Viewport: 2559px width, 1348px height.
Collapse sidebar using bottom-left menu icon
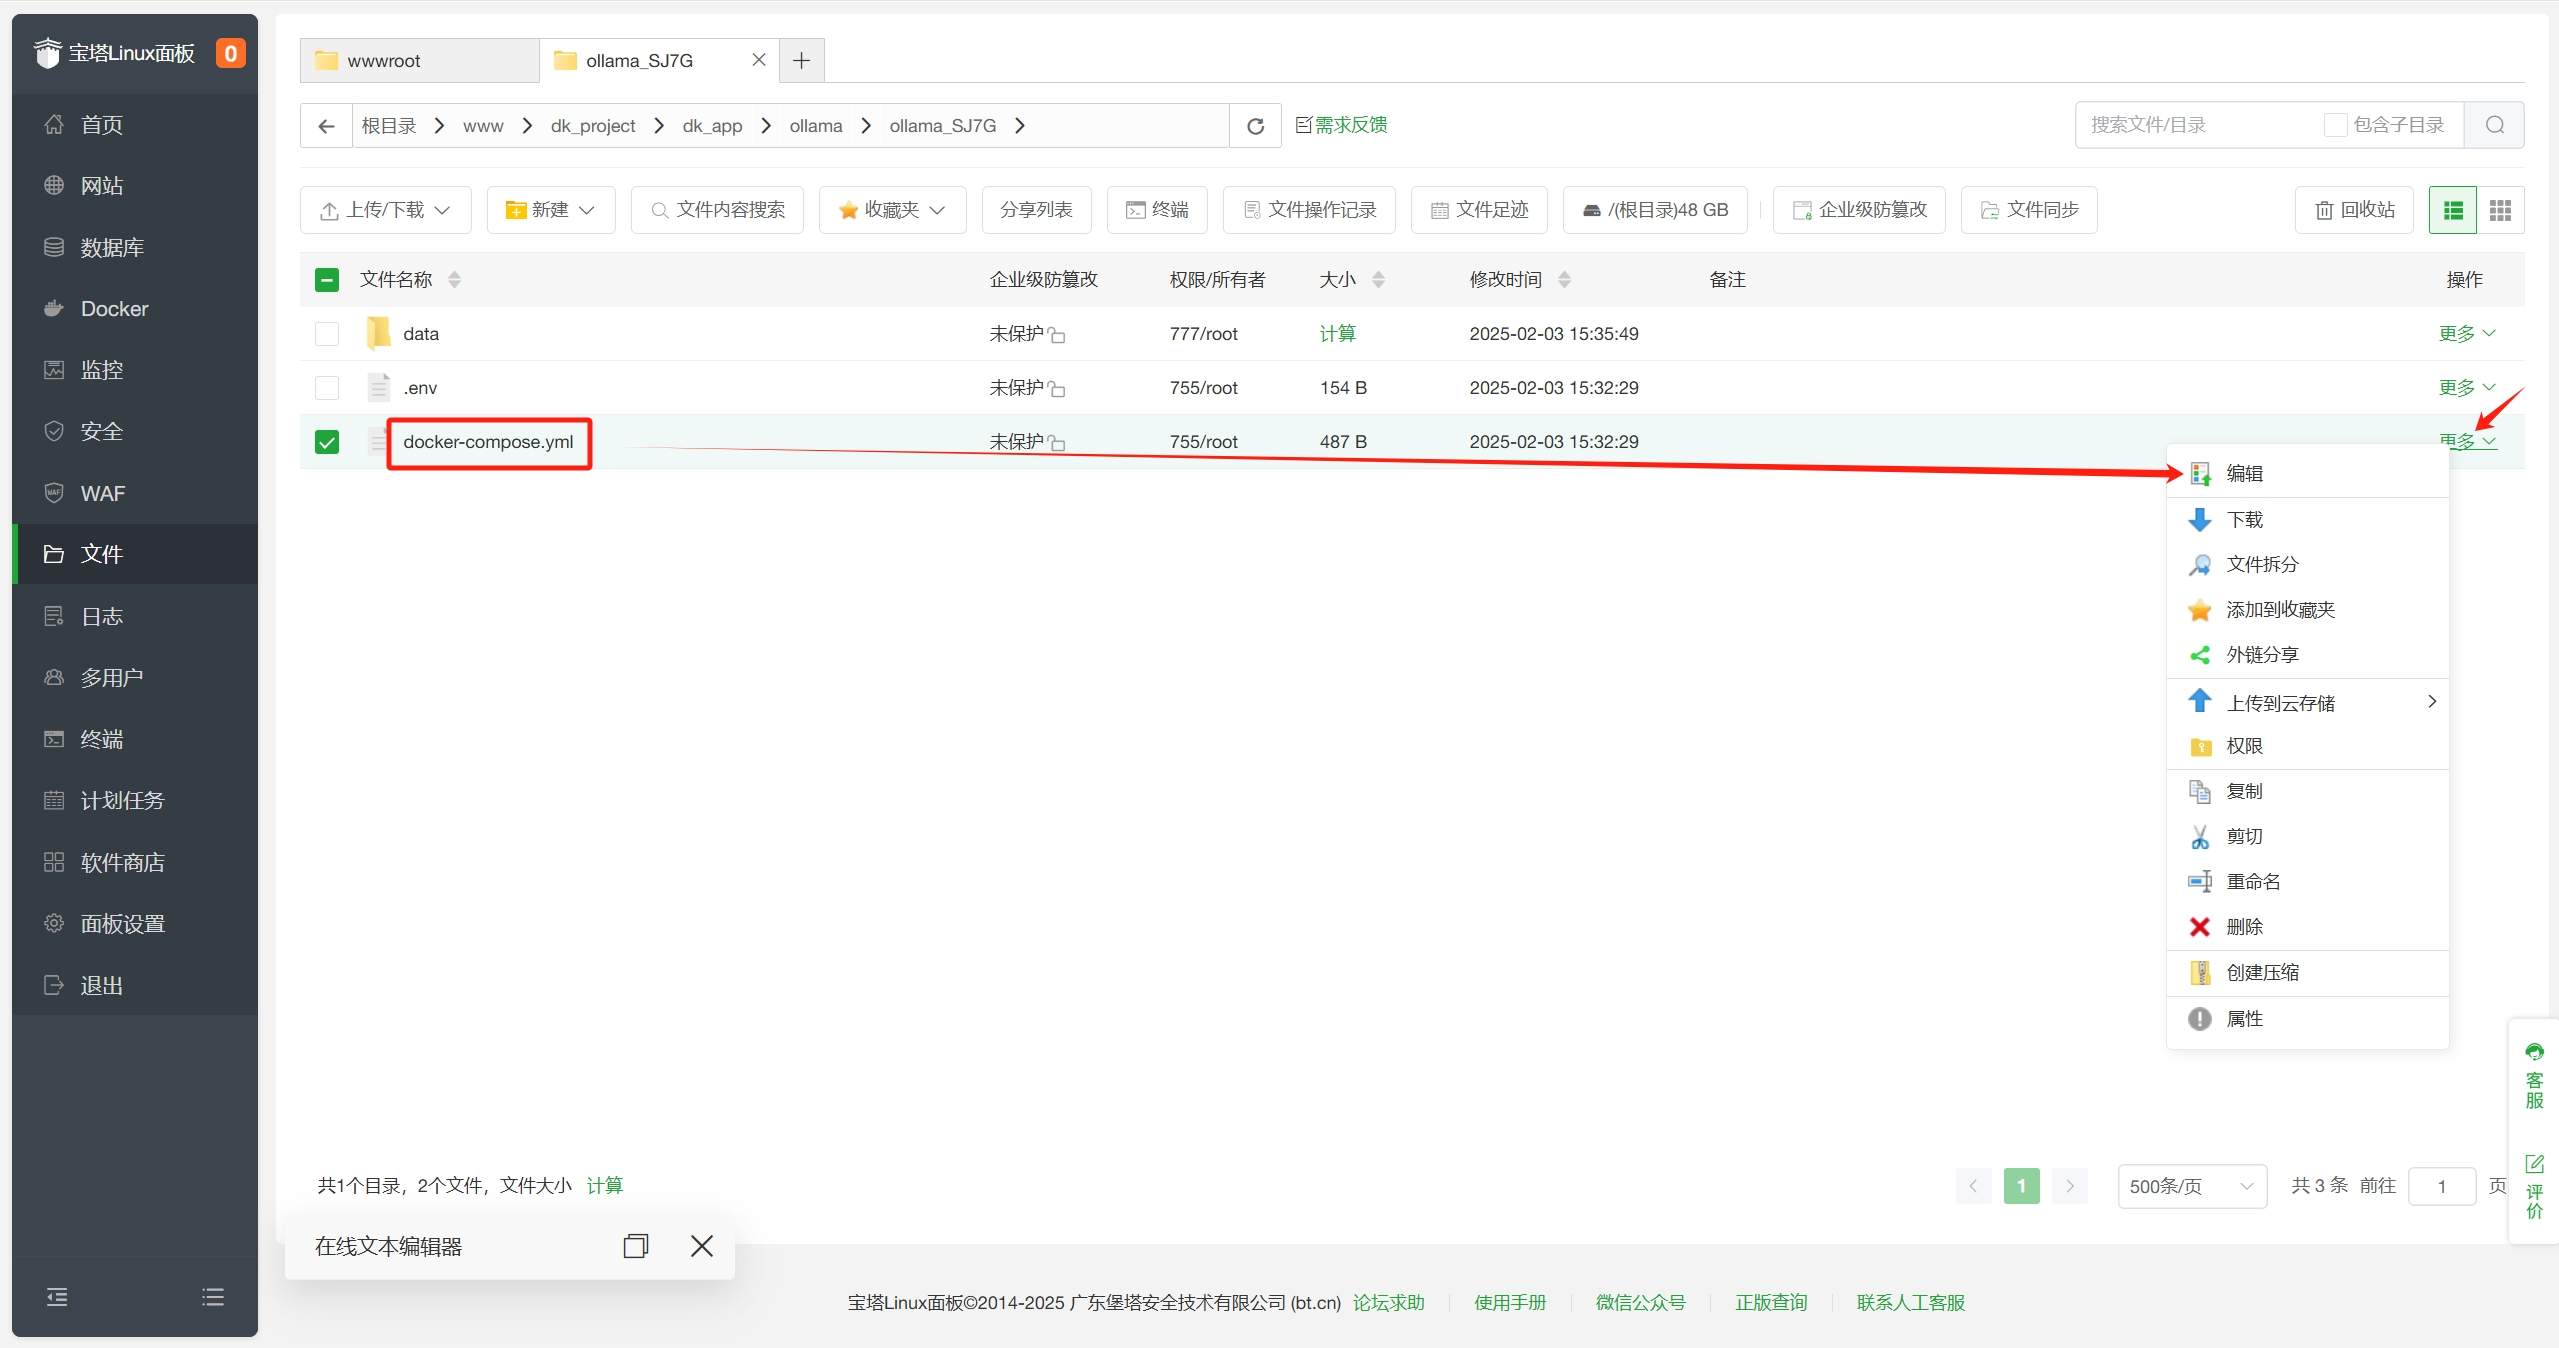pos(57,1297)
